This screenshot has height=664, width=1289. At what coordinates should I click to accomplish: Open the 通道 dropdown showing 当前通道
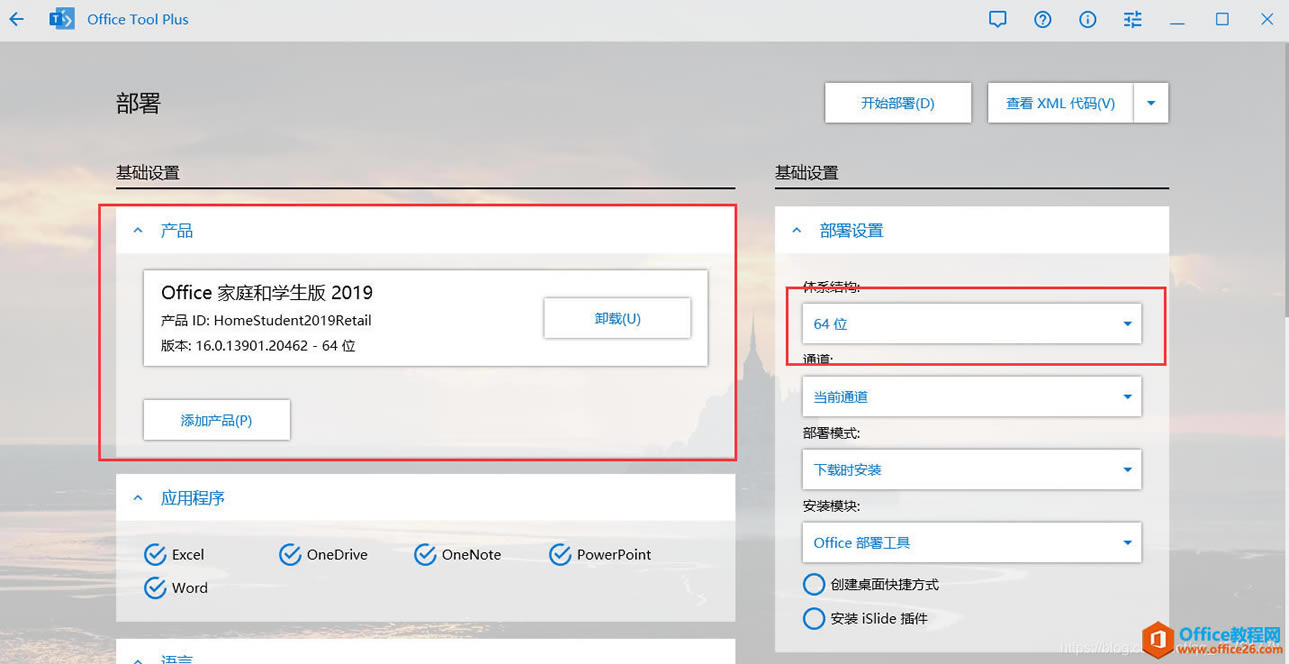970,396
